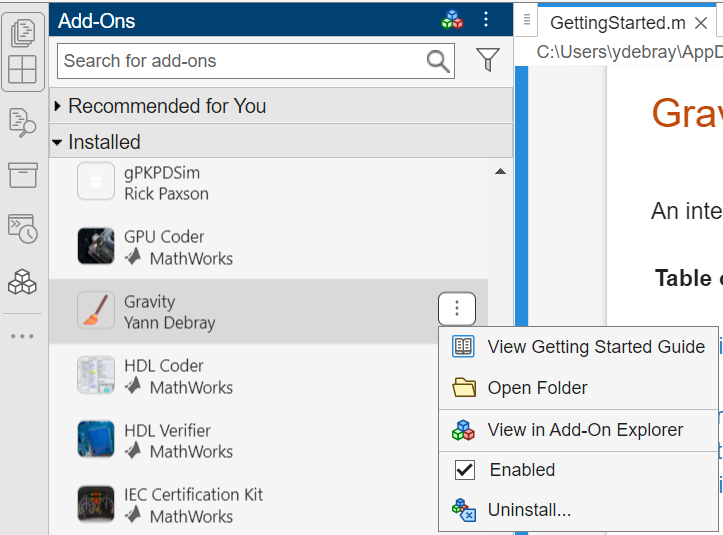
Task: Click the Search for add-ons field
Action: tap(240, 61)
